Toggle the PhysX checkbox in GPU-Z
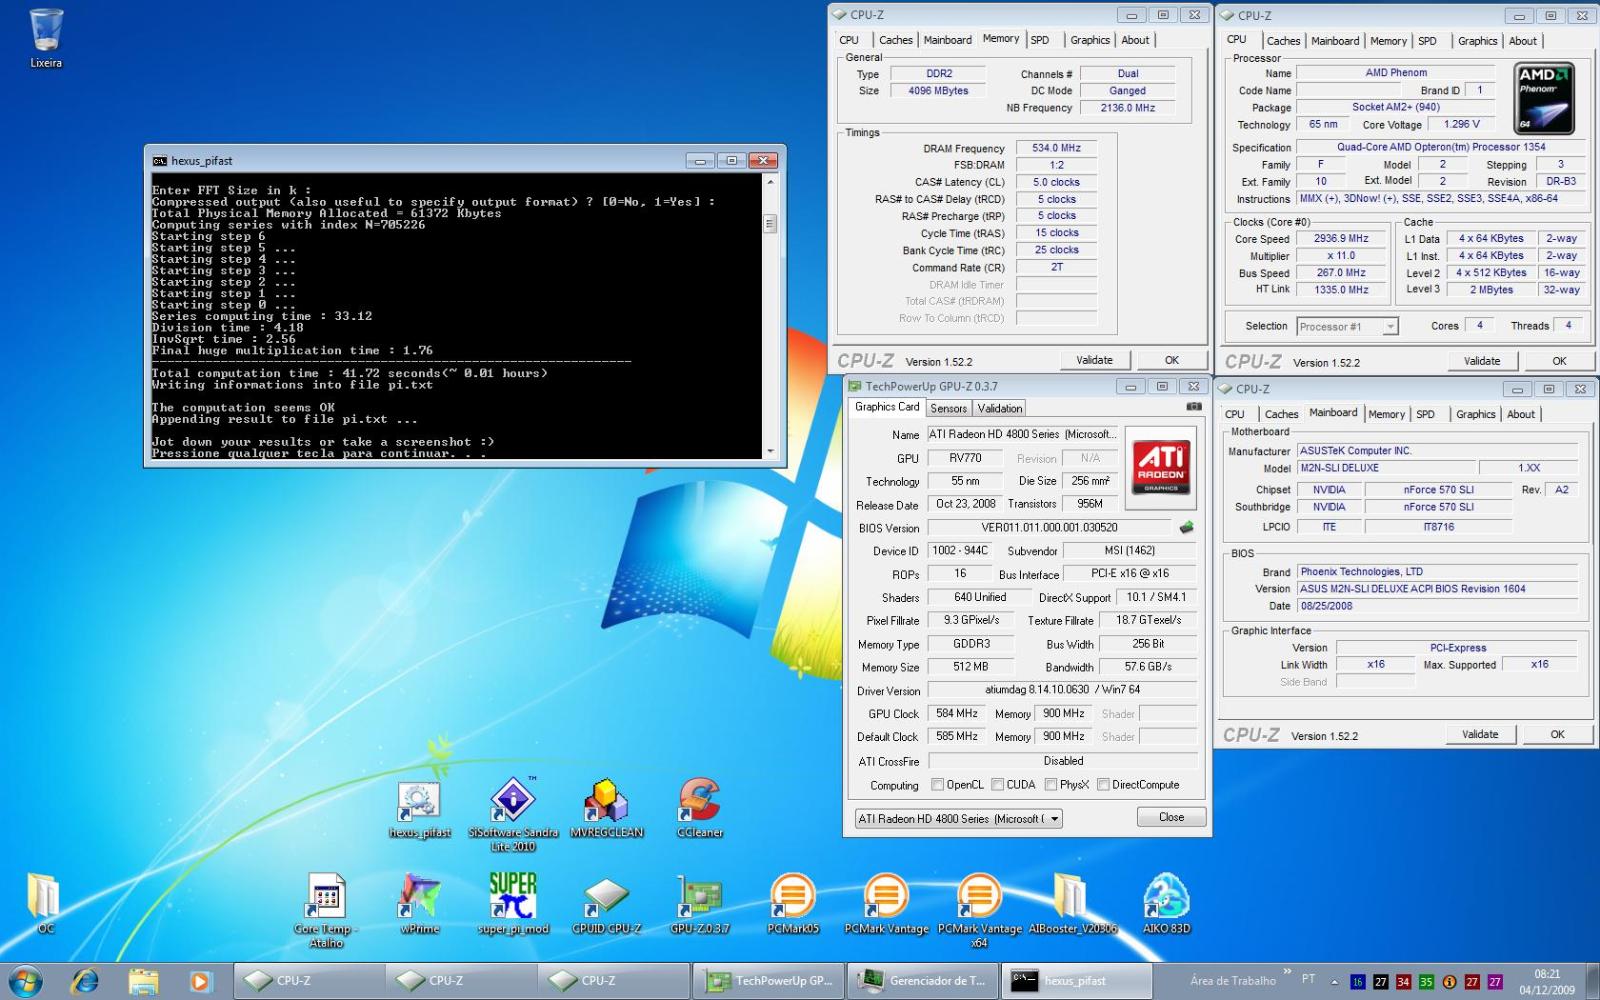The height and width of the screenshot is (1000, 1600). click(1050, 785)
